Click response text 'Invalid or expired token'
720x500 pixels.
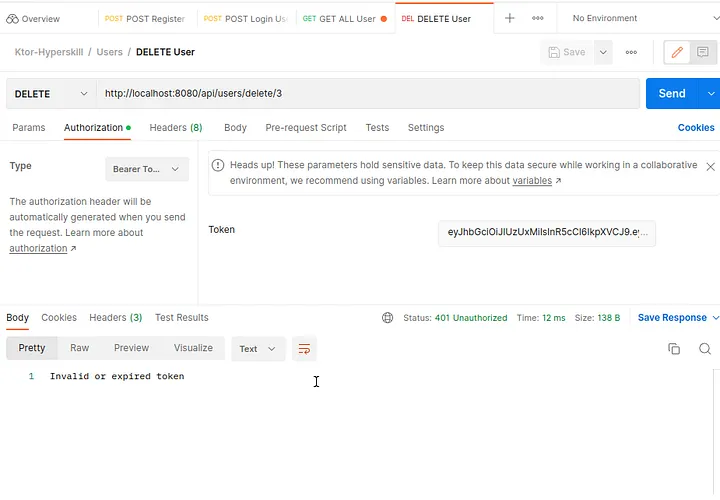(117, 376)
